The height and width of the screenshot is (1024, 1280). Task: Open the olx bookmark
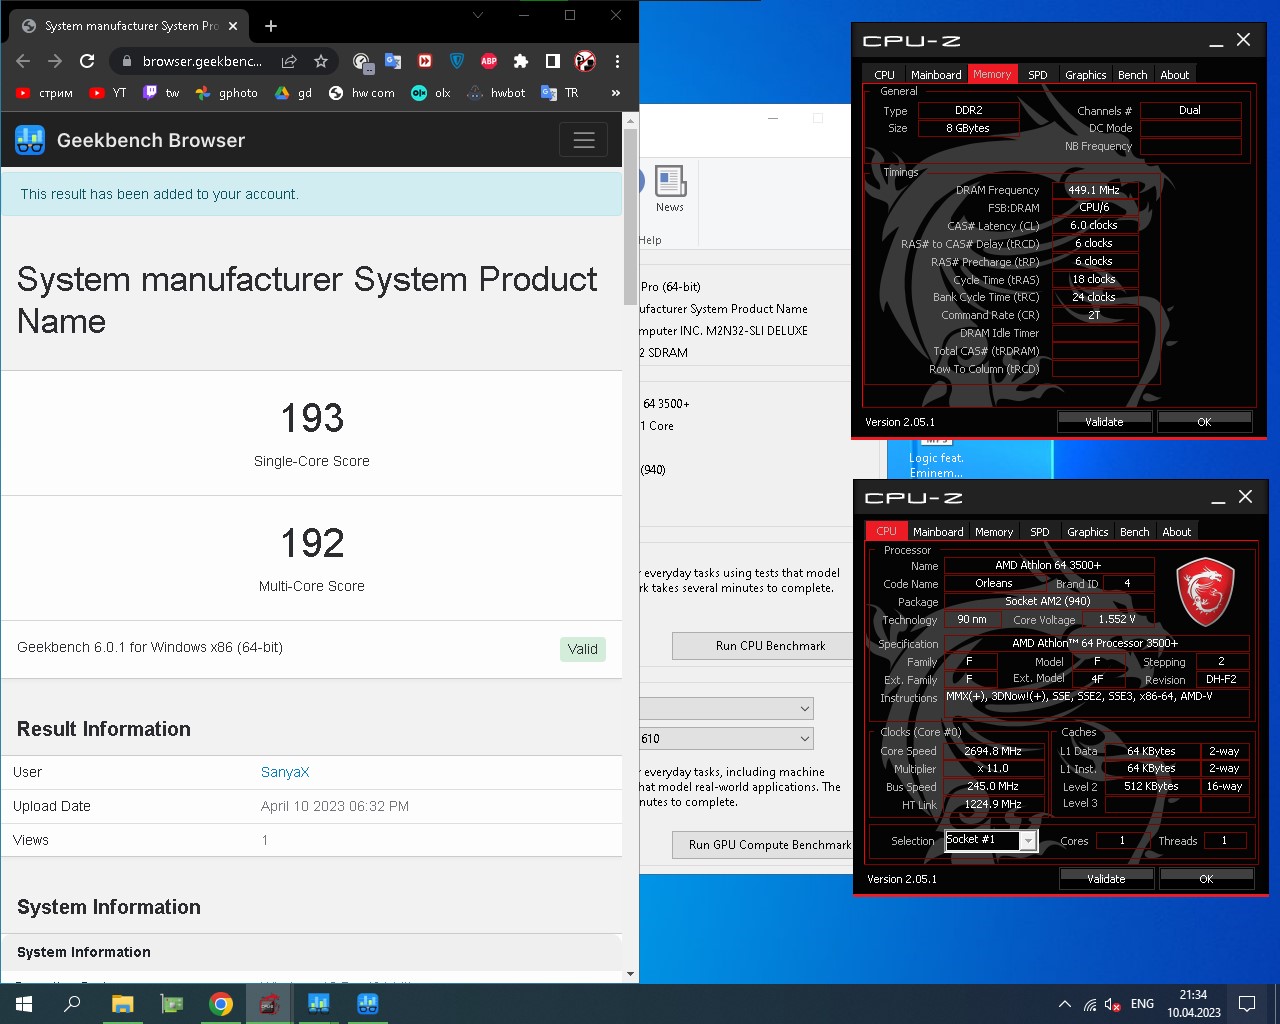pyautogui.click(x=431, y=93)
